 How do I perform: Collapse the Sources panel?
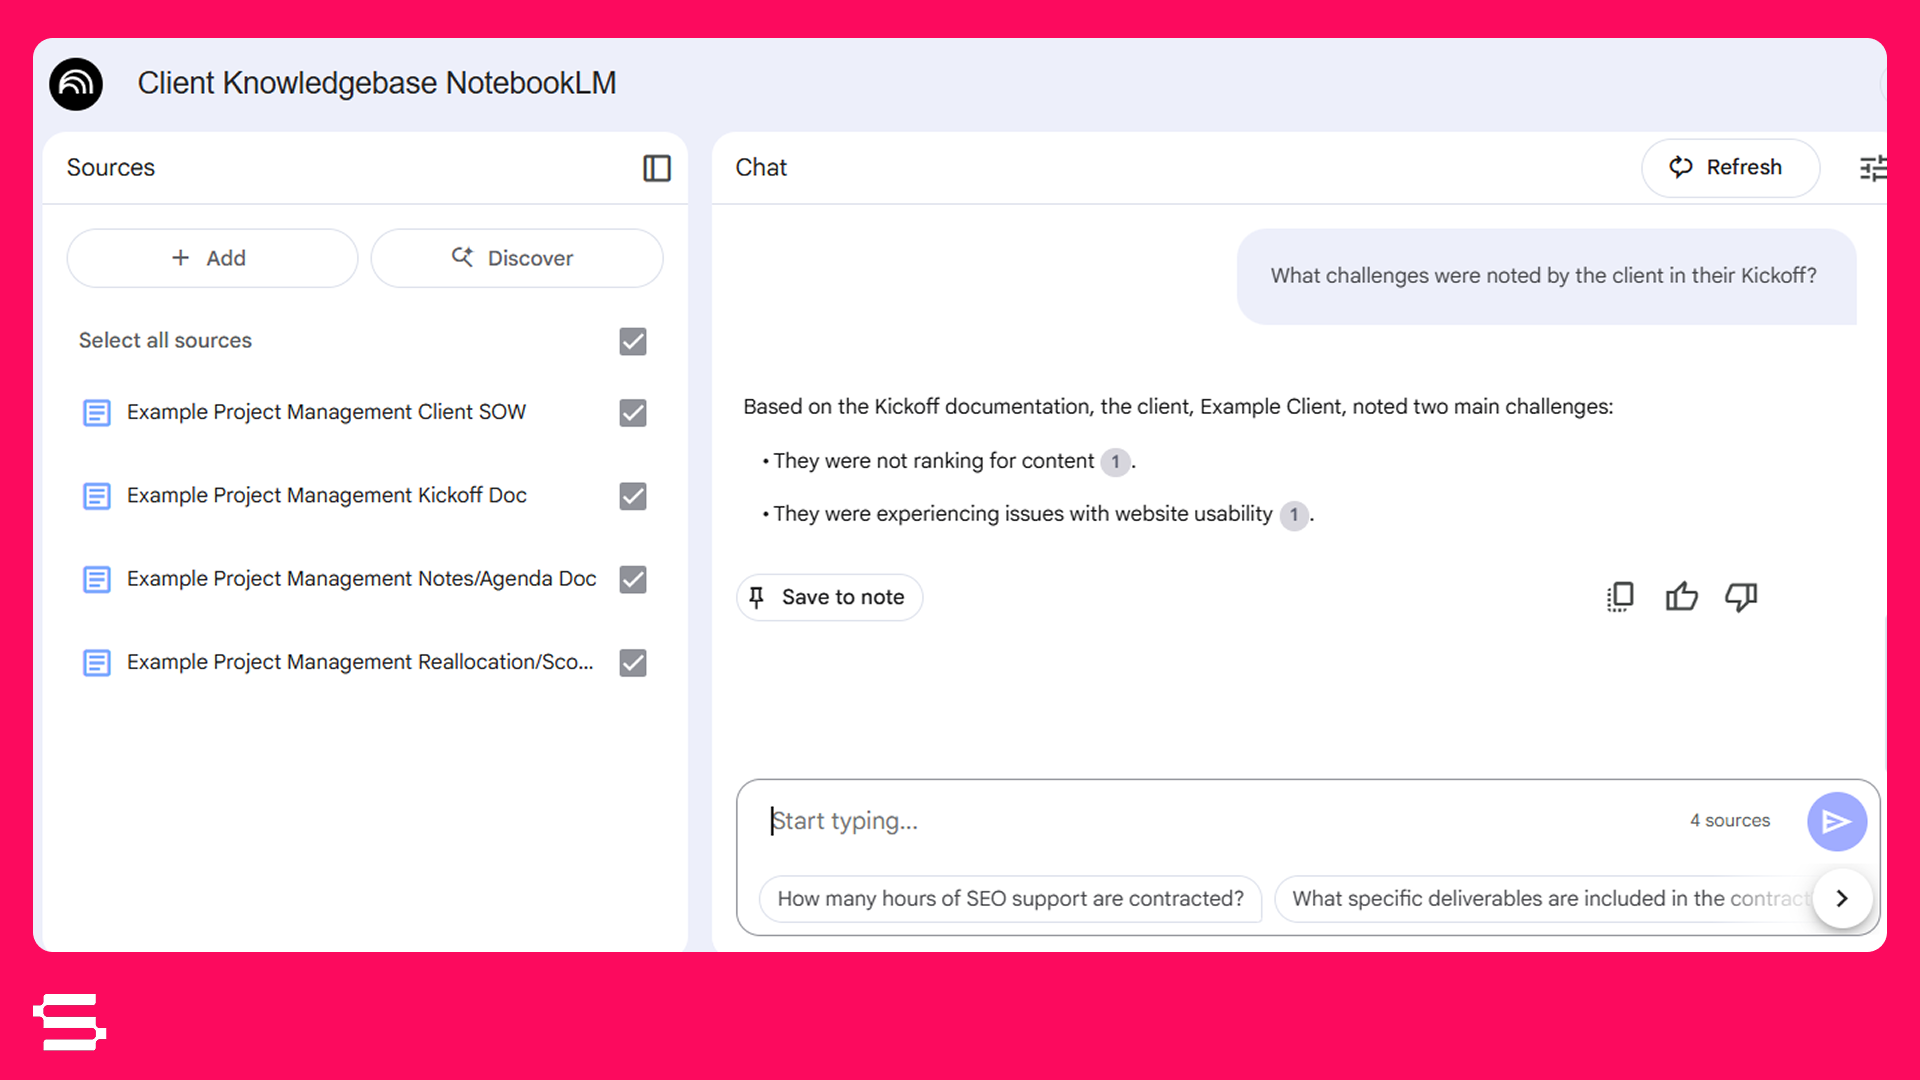(x=656, y=168)
